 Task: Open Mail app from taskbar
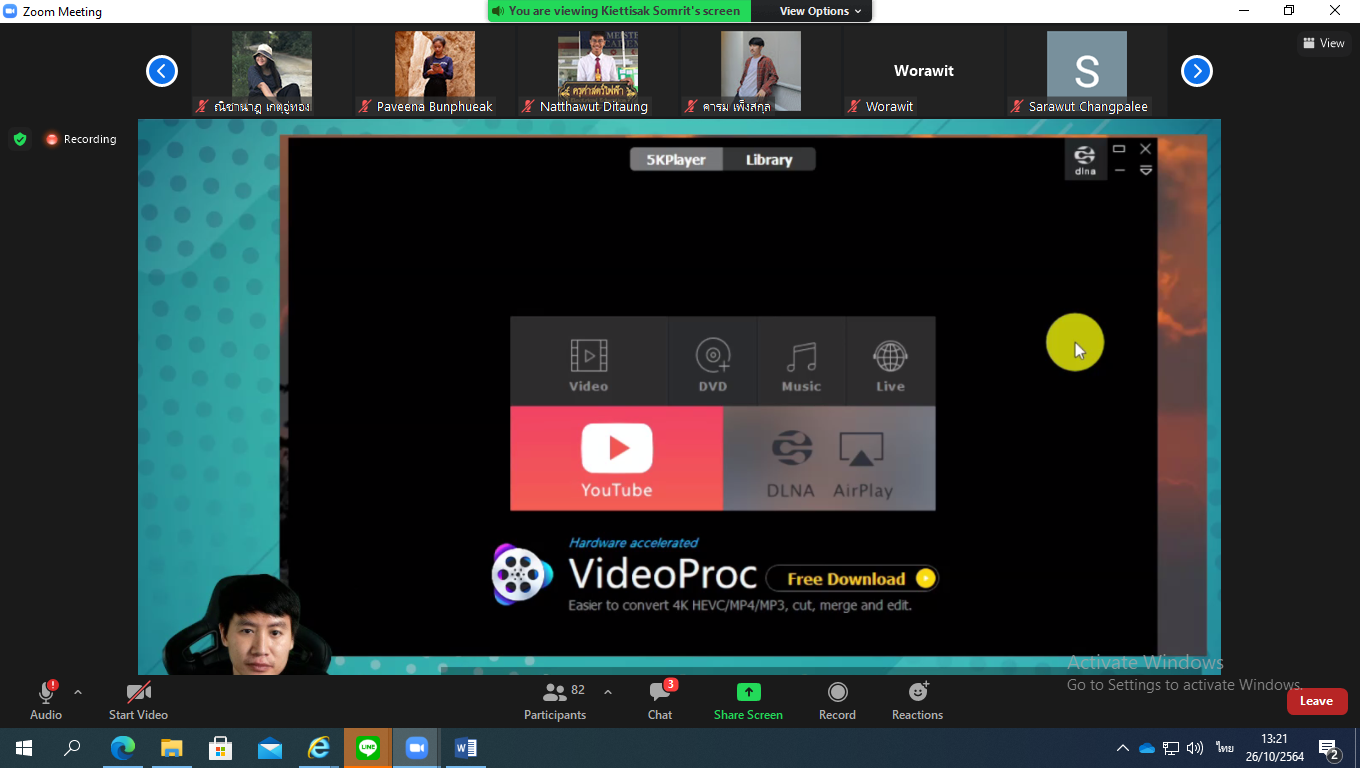tap(270, 748)
